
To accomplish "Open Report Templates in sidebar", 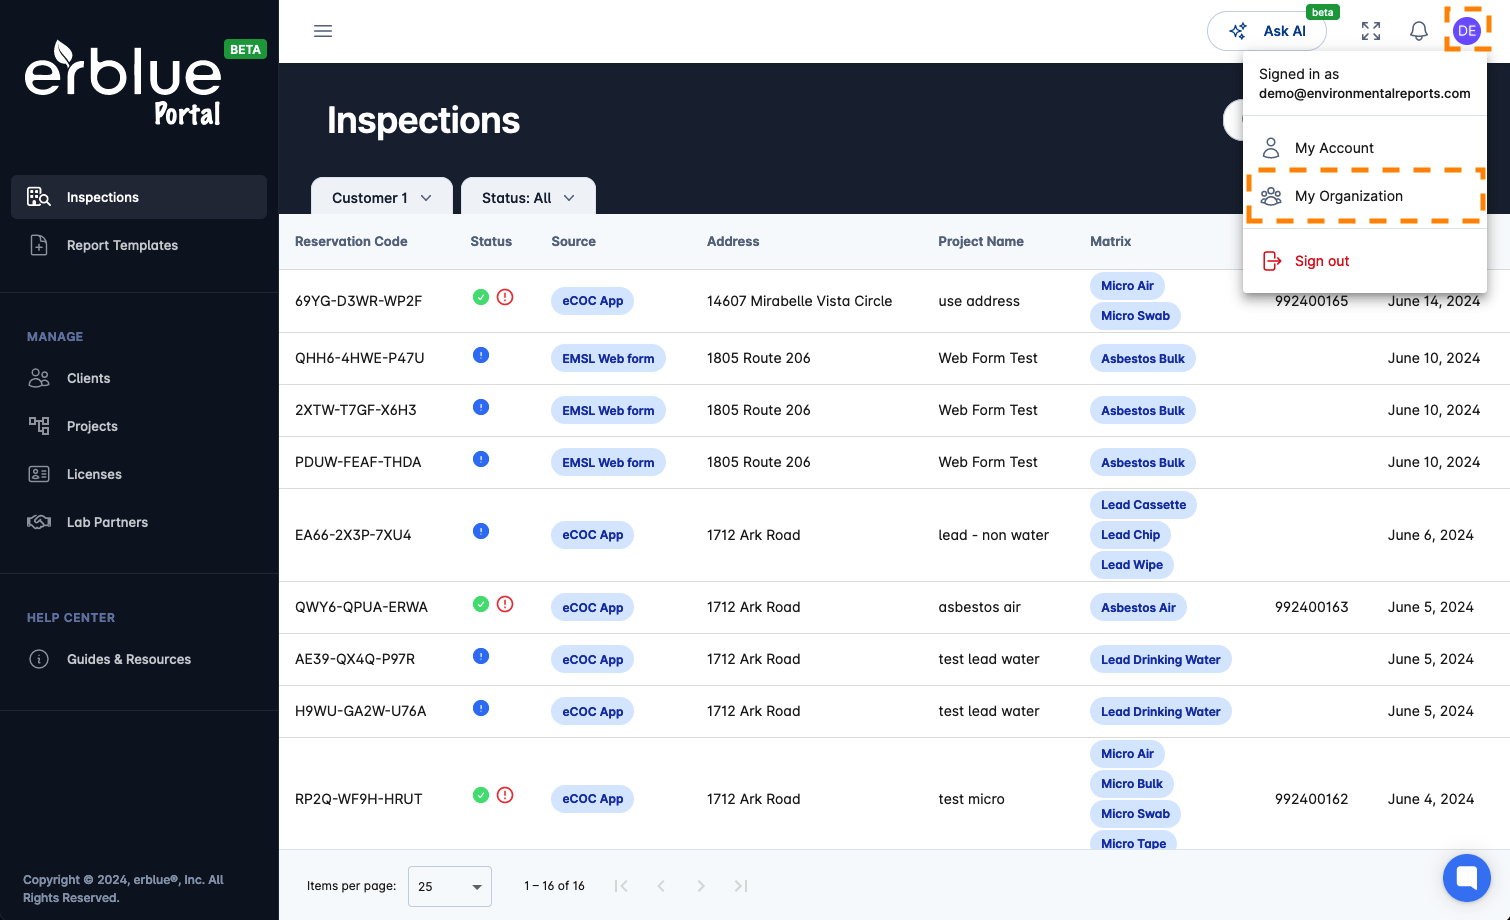I will (139, 245).
